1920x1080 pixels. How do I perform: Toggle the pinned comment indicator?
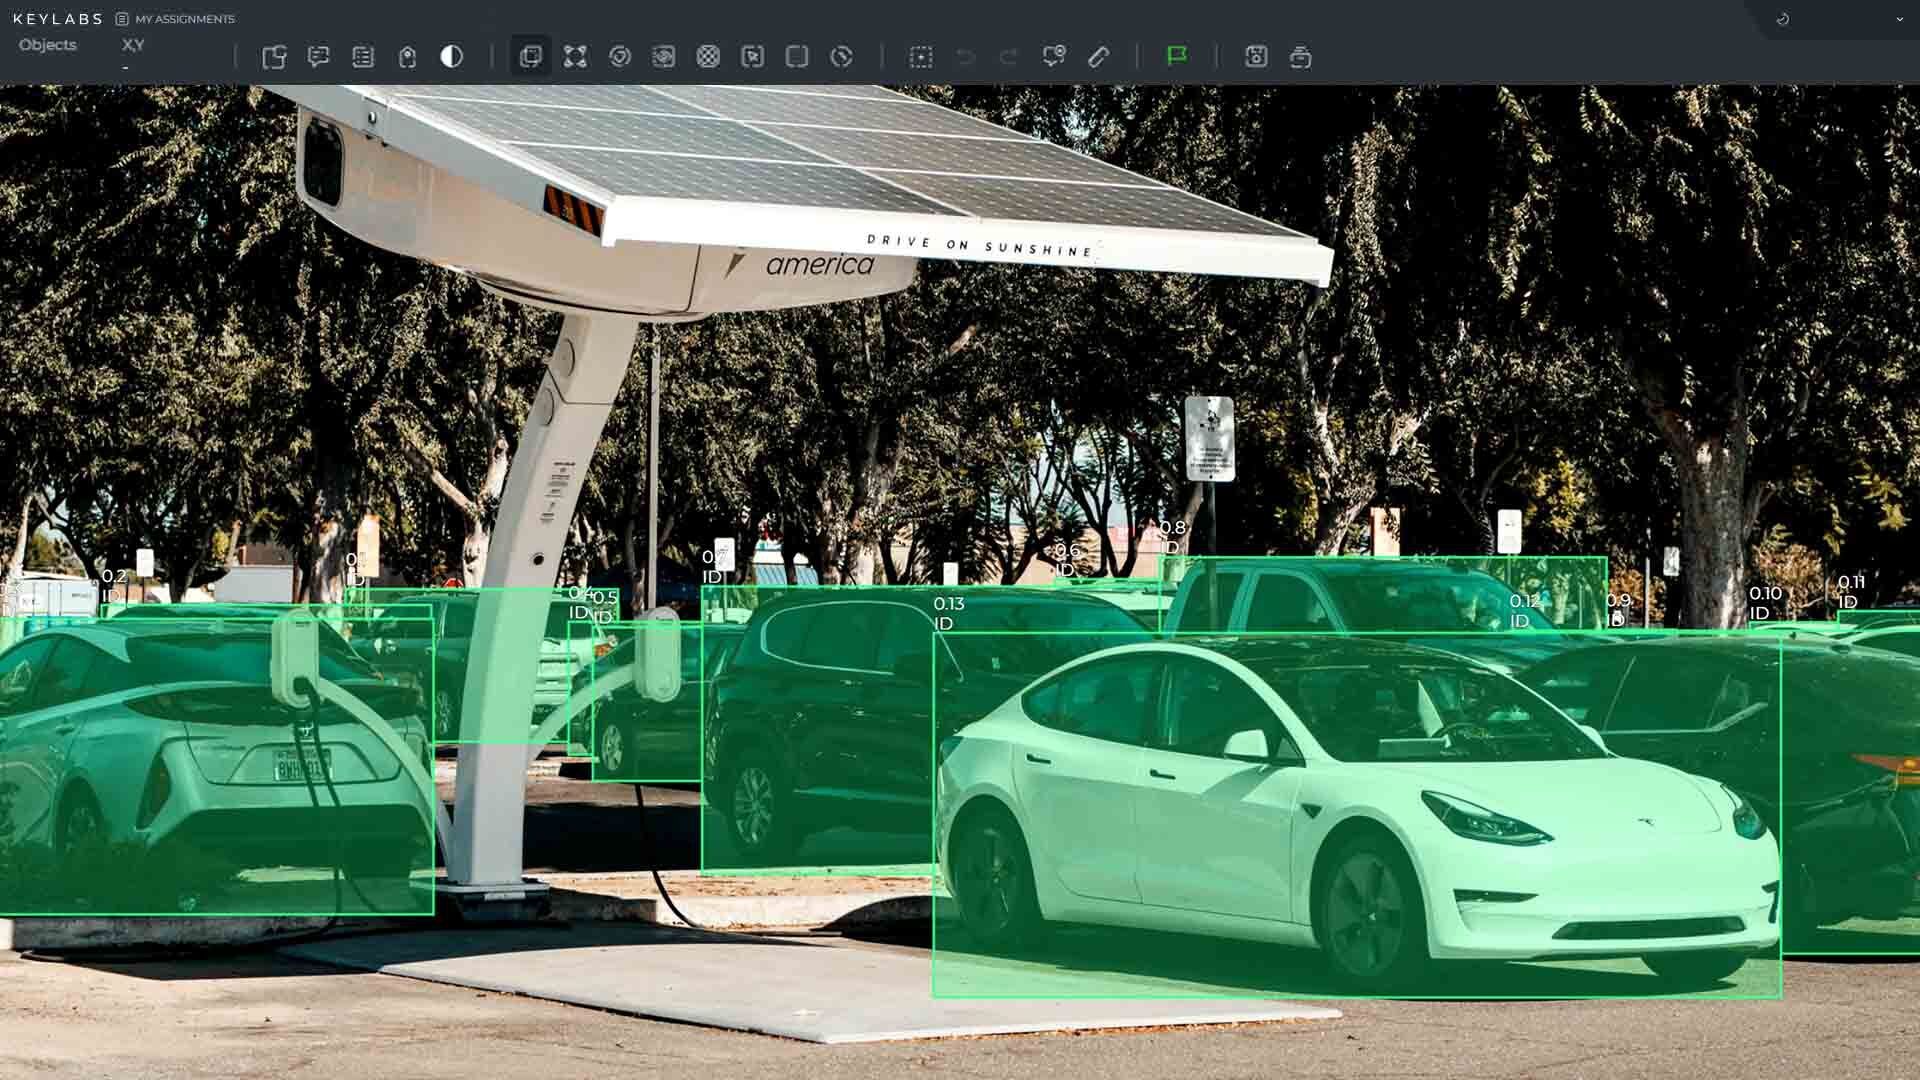[1052, 57]
